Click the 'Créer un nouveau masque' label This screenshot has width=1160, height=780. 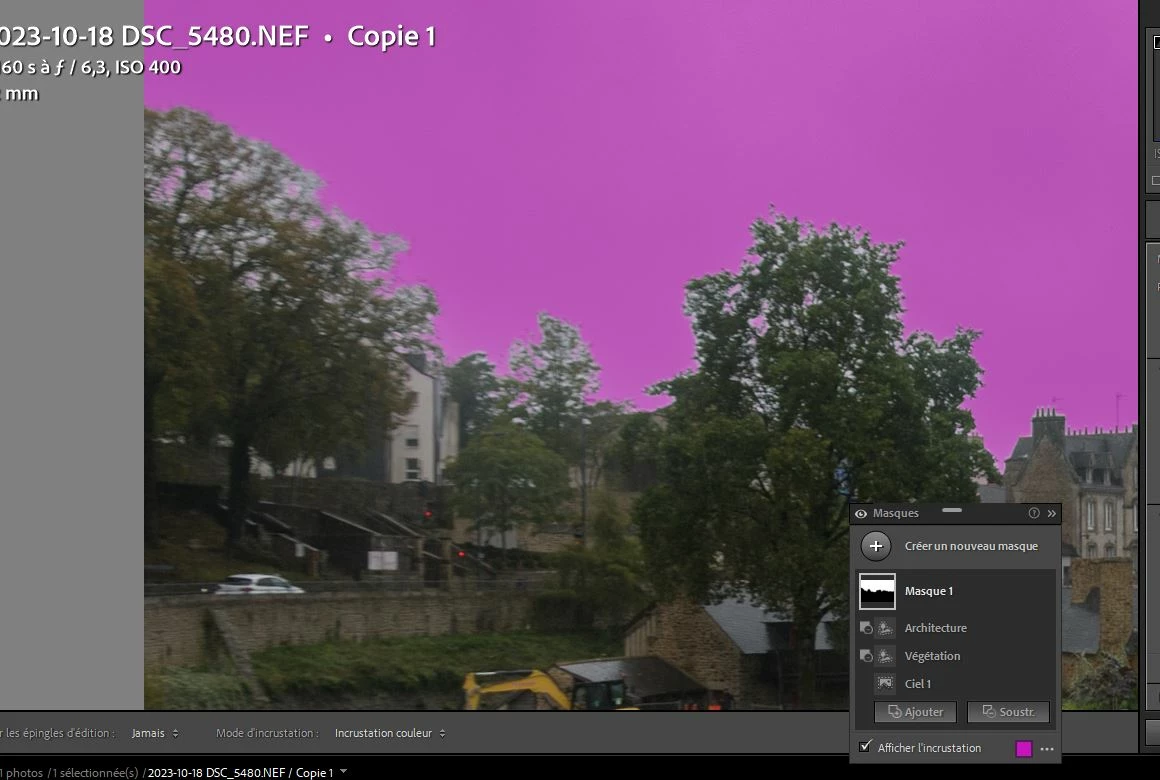pyautogui.click(x=971, y=546)
